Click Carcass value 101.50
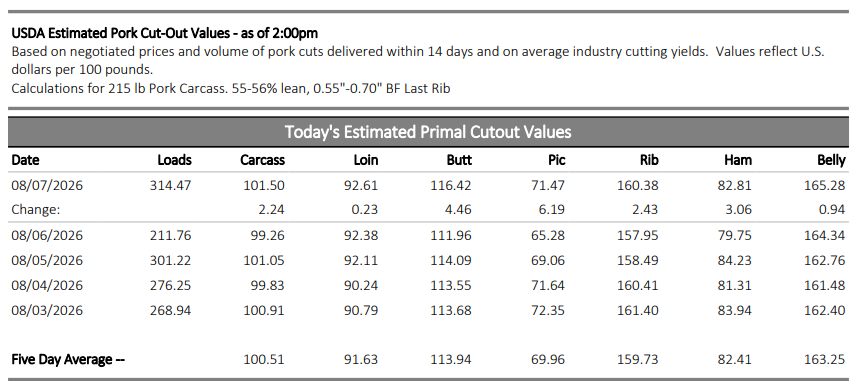Viewport: 857px width, 382px height. point(264,185)
